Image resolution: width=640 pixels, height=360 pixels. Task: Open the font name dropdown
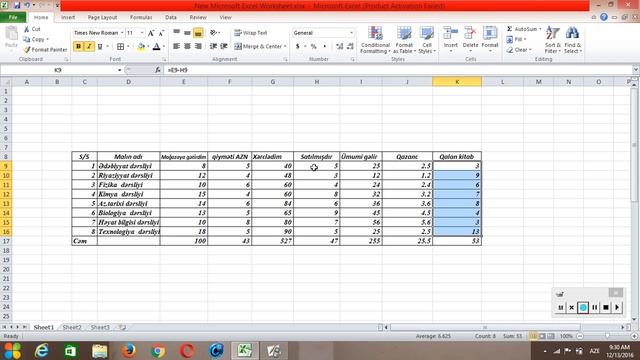point(122,33)
